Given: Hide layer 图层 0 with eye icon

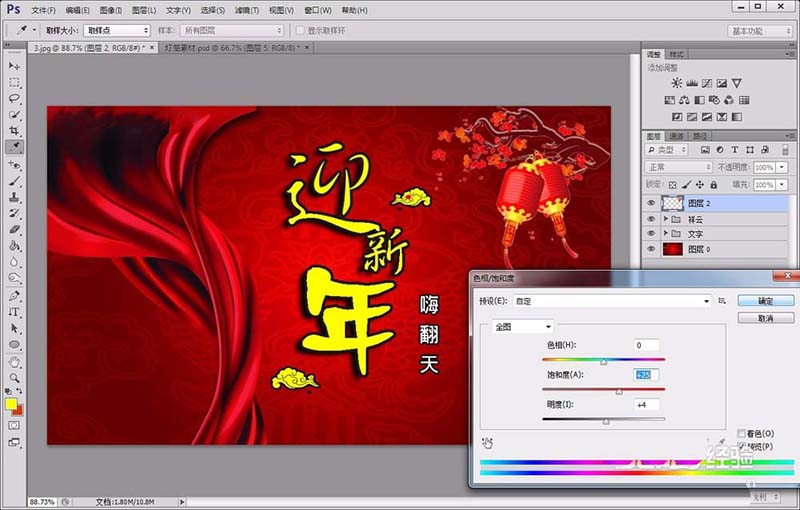Looking at the screenshot, I should [x=651, y=248].
